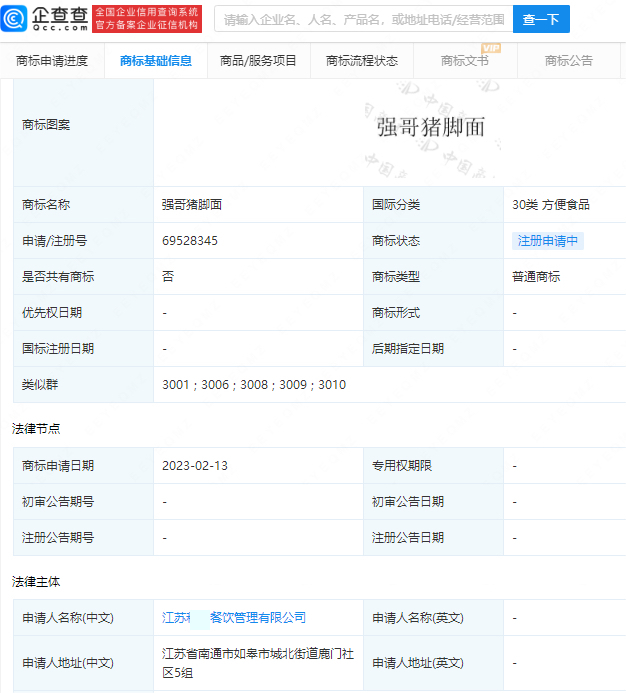Open the applicant company name link
The image size is (626, 693).
234,618
